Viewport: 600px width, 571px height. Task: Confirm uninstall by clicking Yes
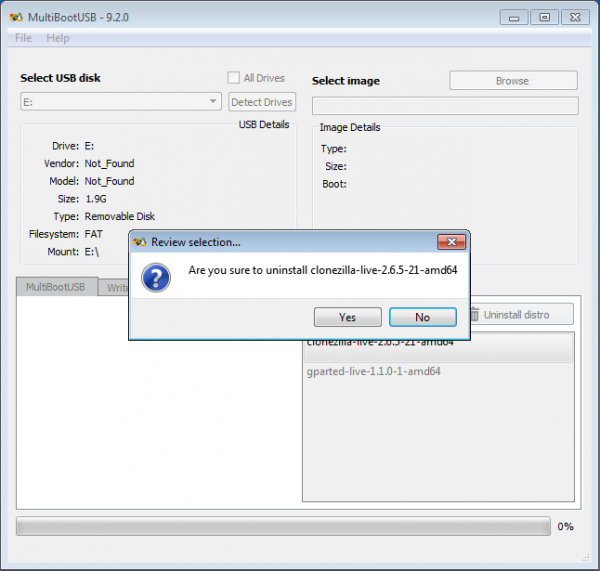click(x=347, y=317)
